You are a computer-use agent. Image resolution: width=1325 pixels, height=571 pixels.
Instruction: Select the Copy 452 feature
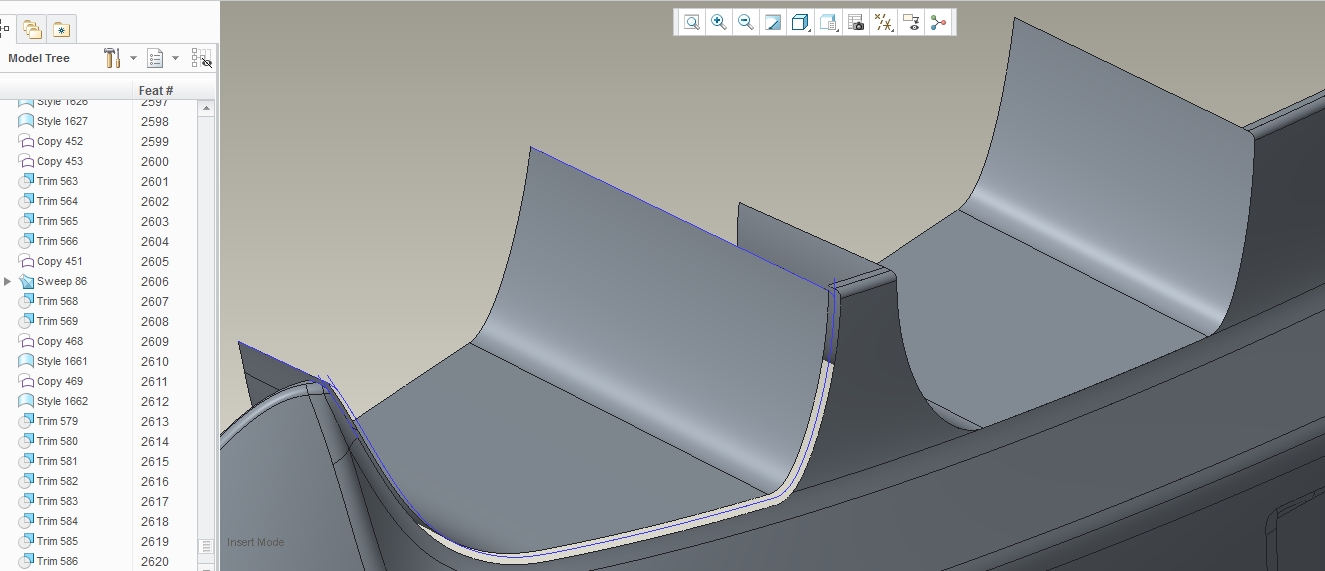coord(60,141)
